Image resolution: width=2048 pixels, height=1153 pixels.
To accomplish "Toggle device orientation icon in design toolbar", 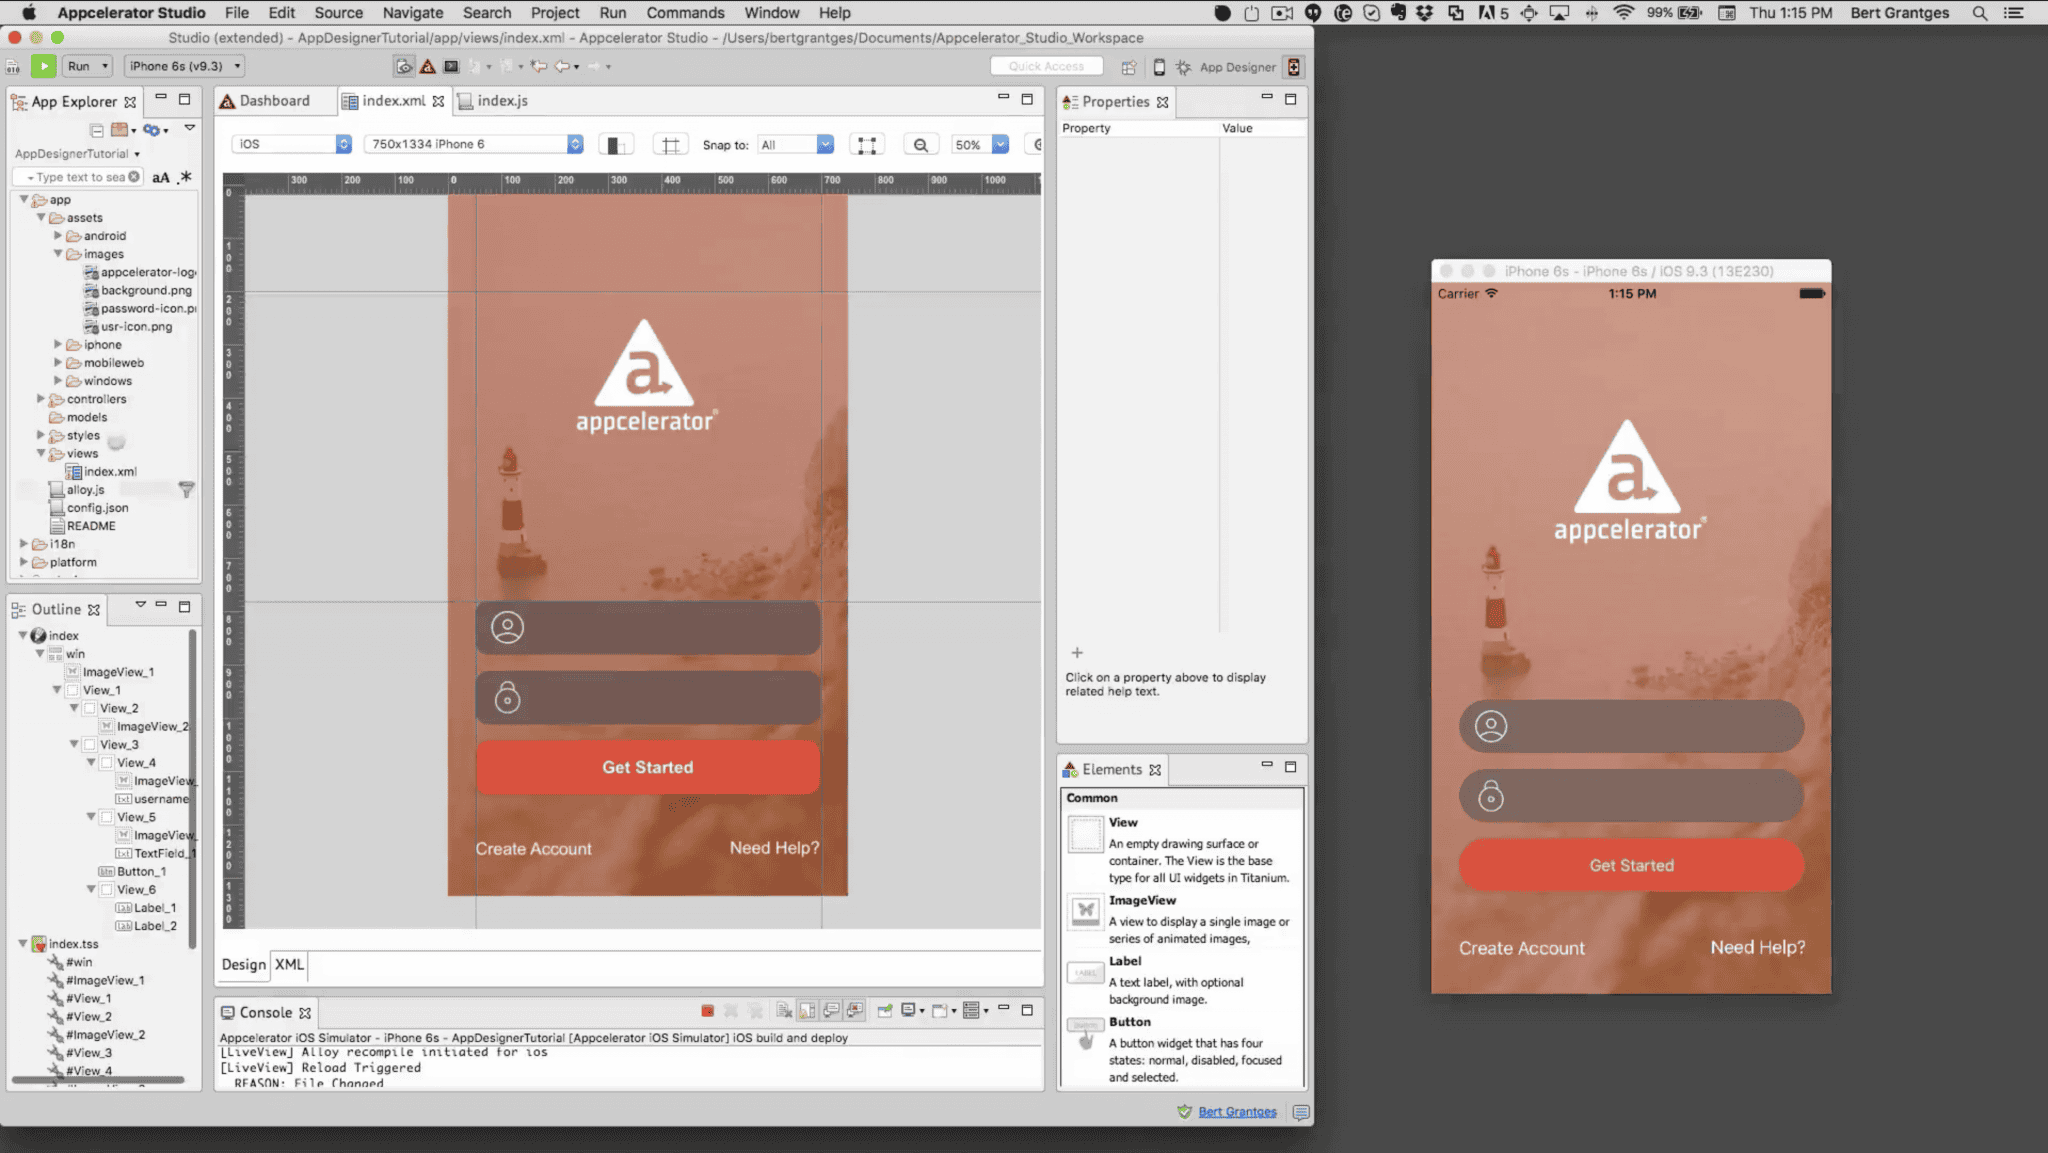I will click(x=616, y=145).
